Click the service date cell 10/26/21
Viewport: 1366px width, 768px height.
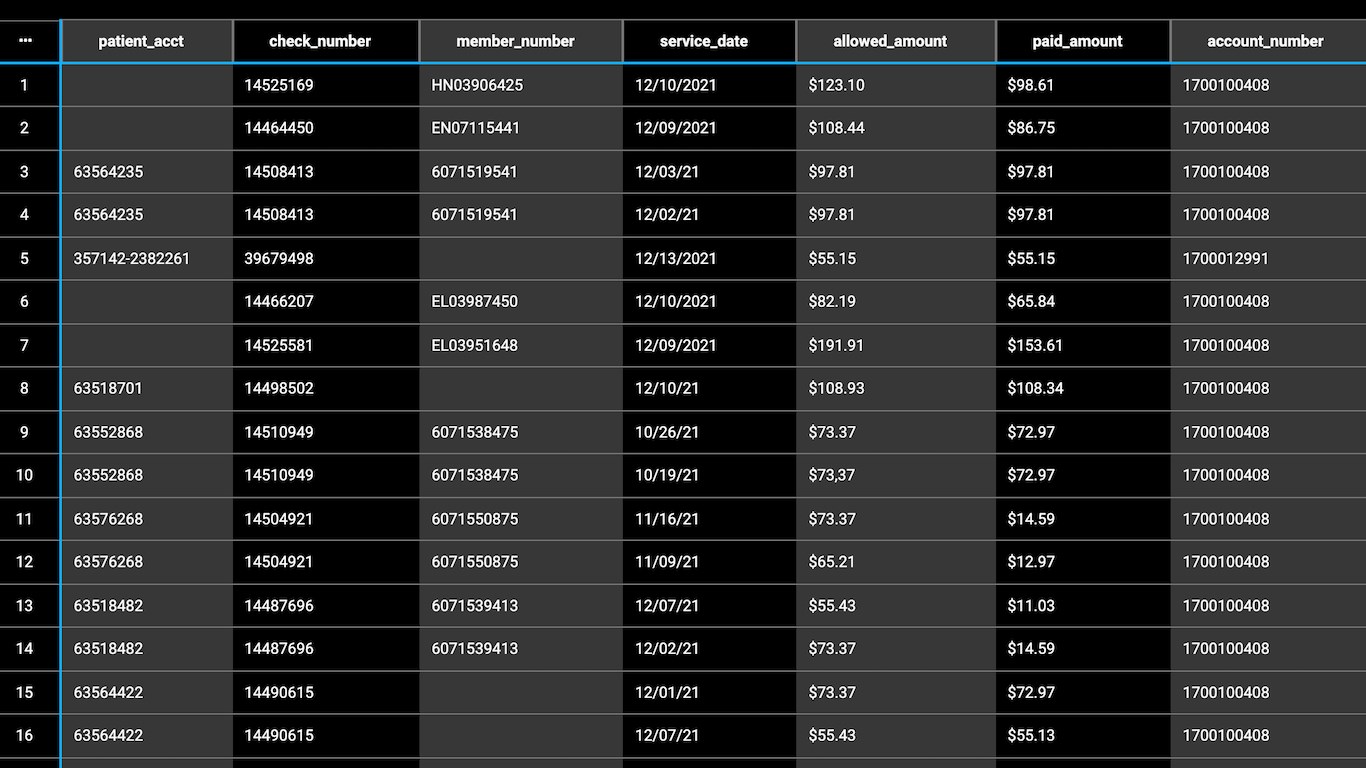click(x=667, y=432)
